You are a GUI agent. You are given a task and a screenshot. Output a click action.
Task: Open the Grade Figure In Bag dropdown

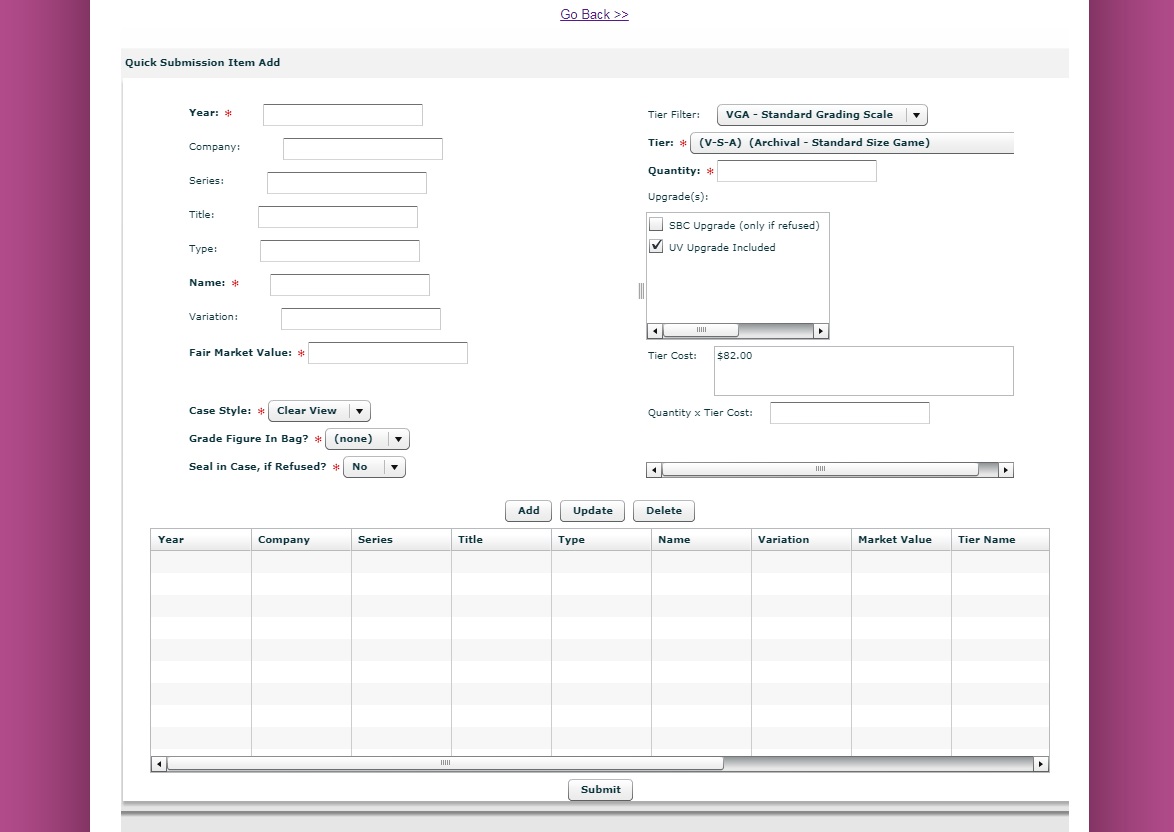367,439
